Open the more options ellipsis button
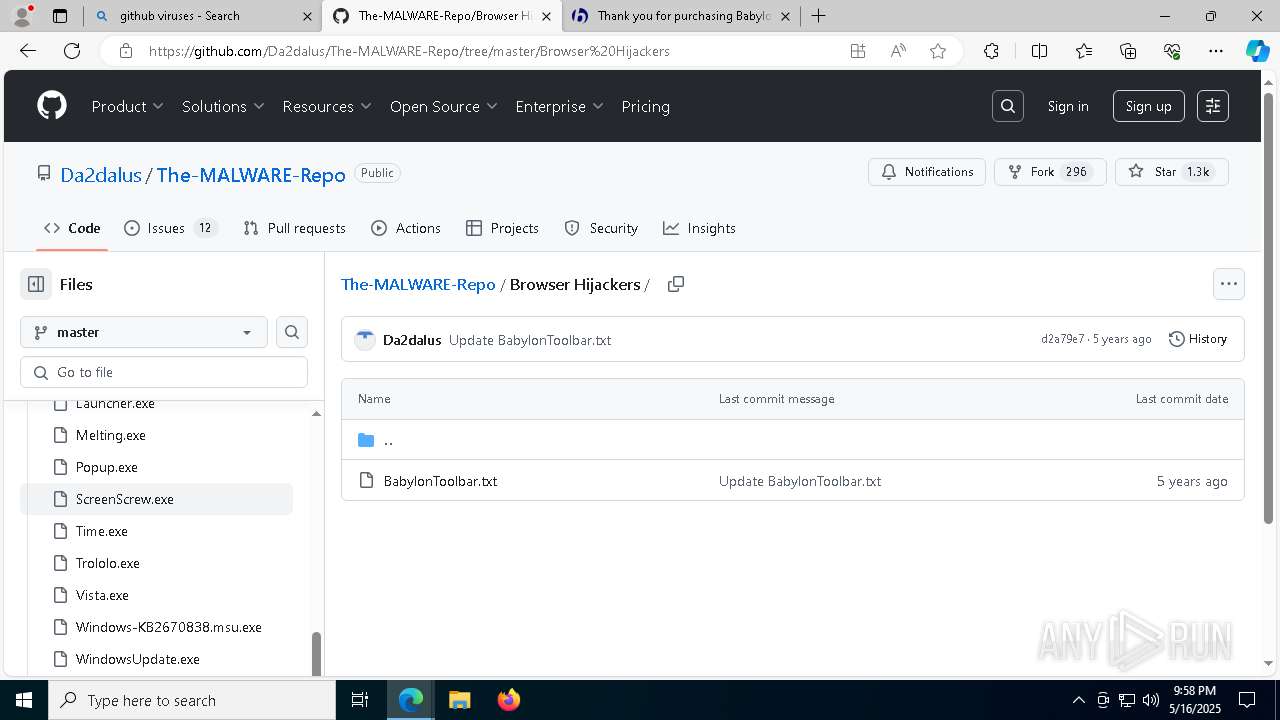This screenshot has height=720, width=1280. [1229, 284]
